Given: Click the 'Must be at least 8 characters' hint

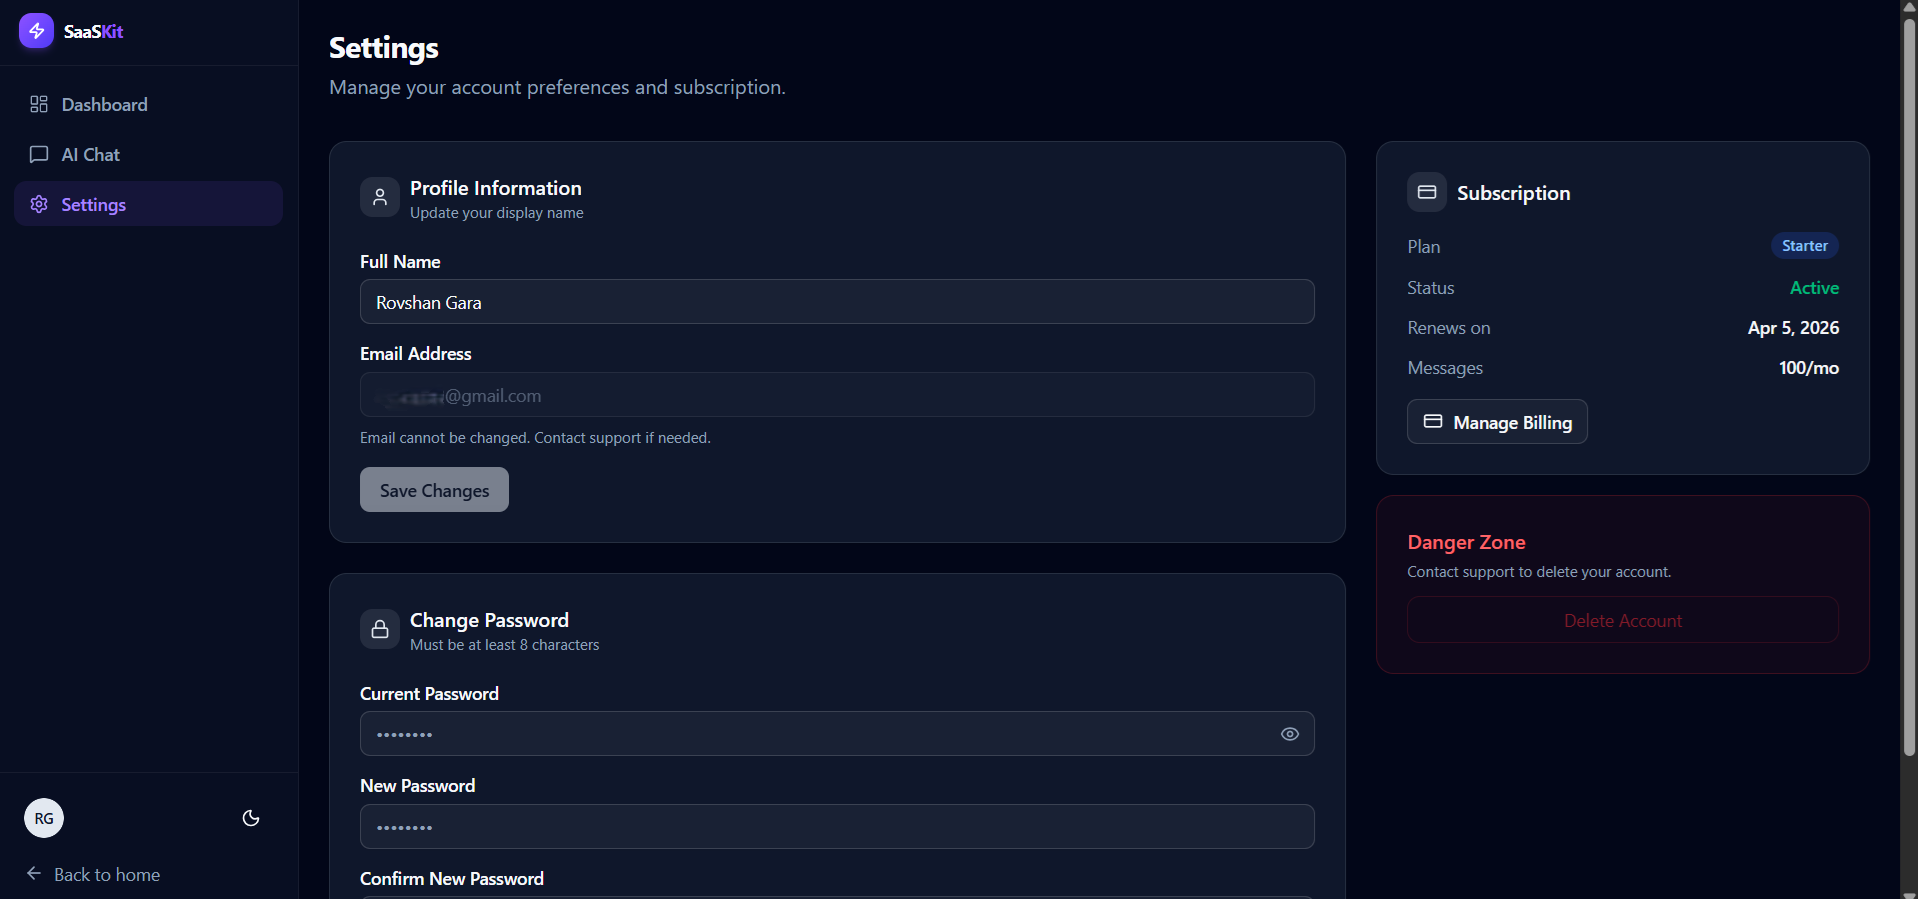Looking at the screenshot, I should click(504, 645).
